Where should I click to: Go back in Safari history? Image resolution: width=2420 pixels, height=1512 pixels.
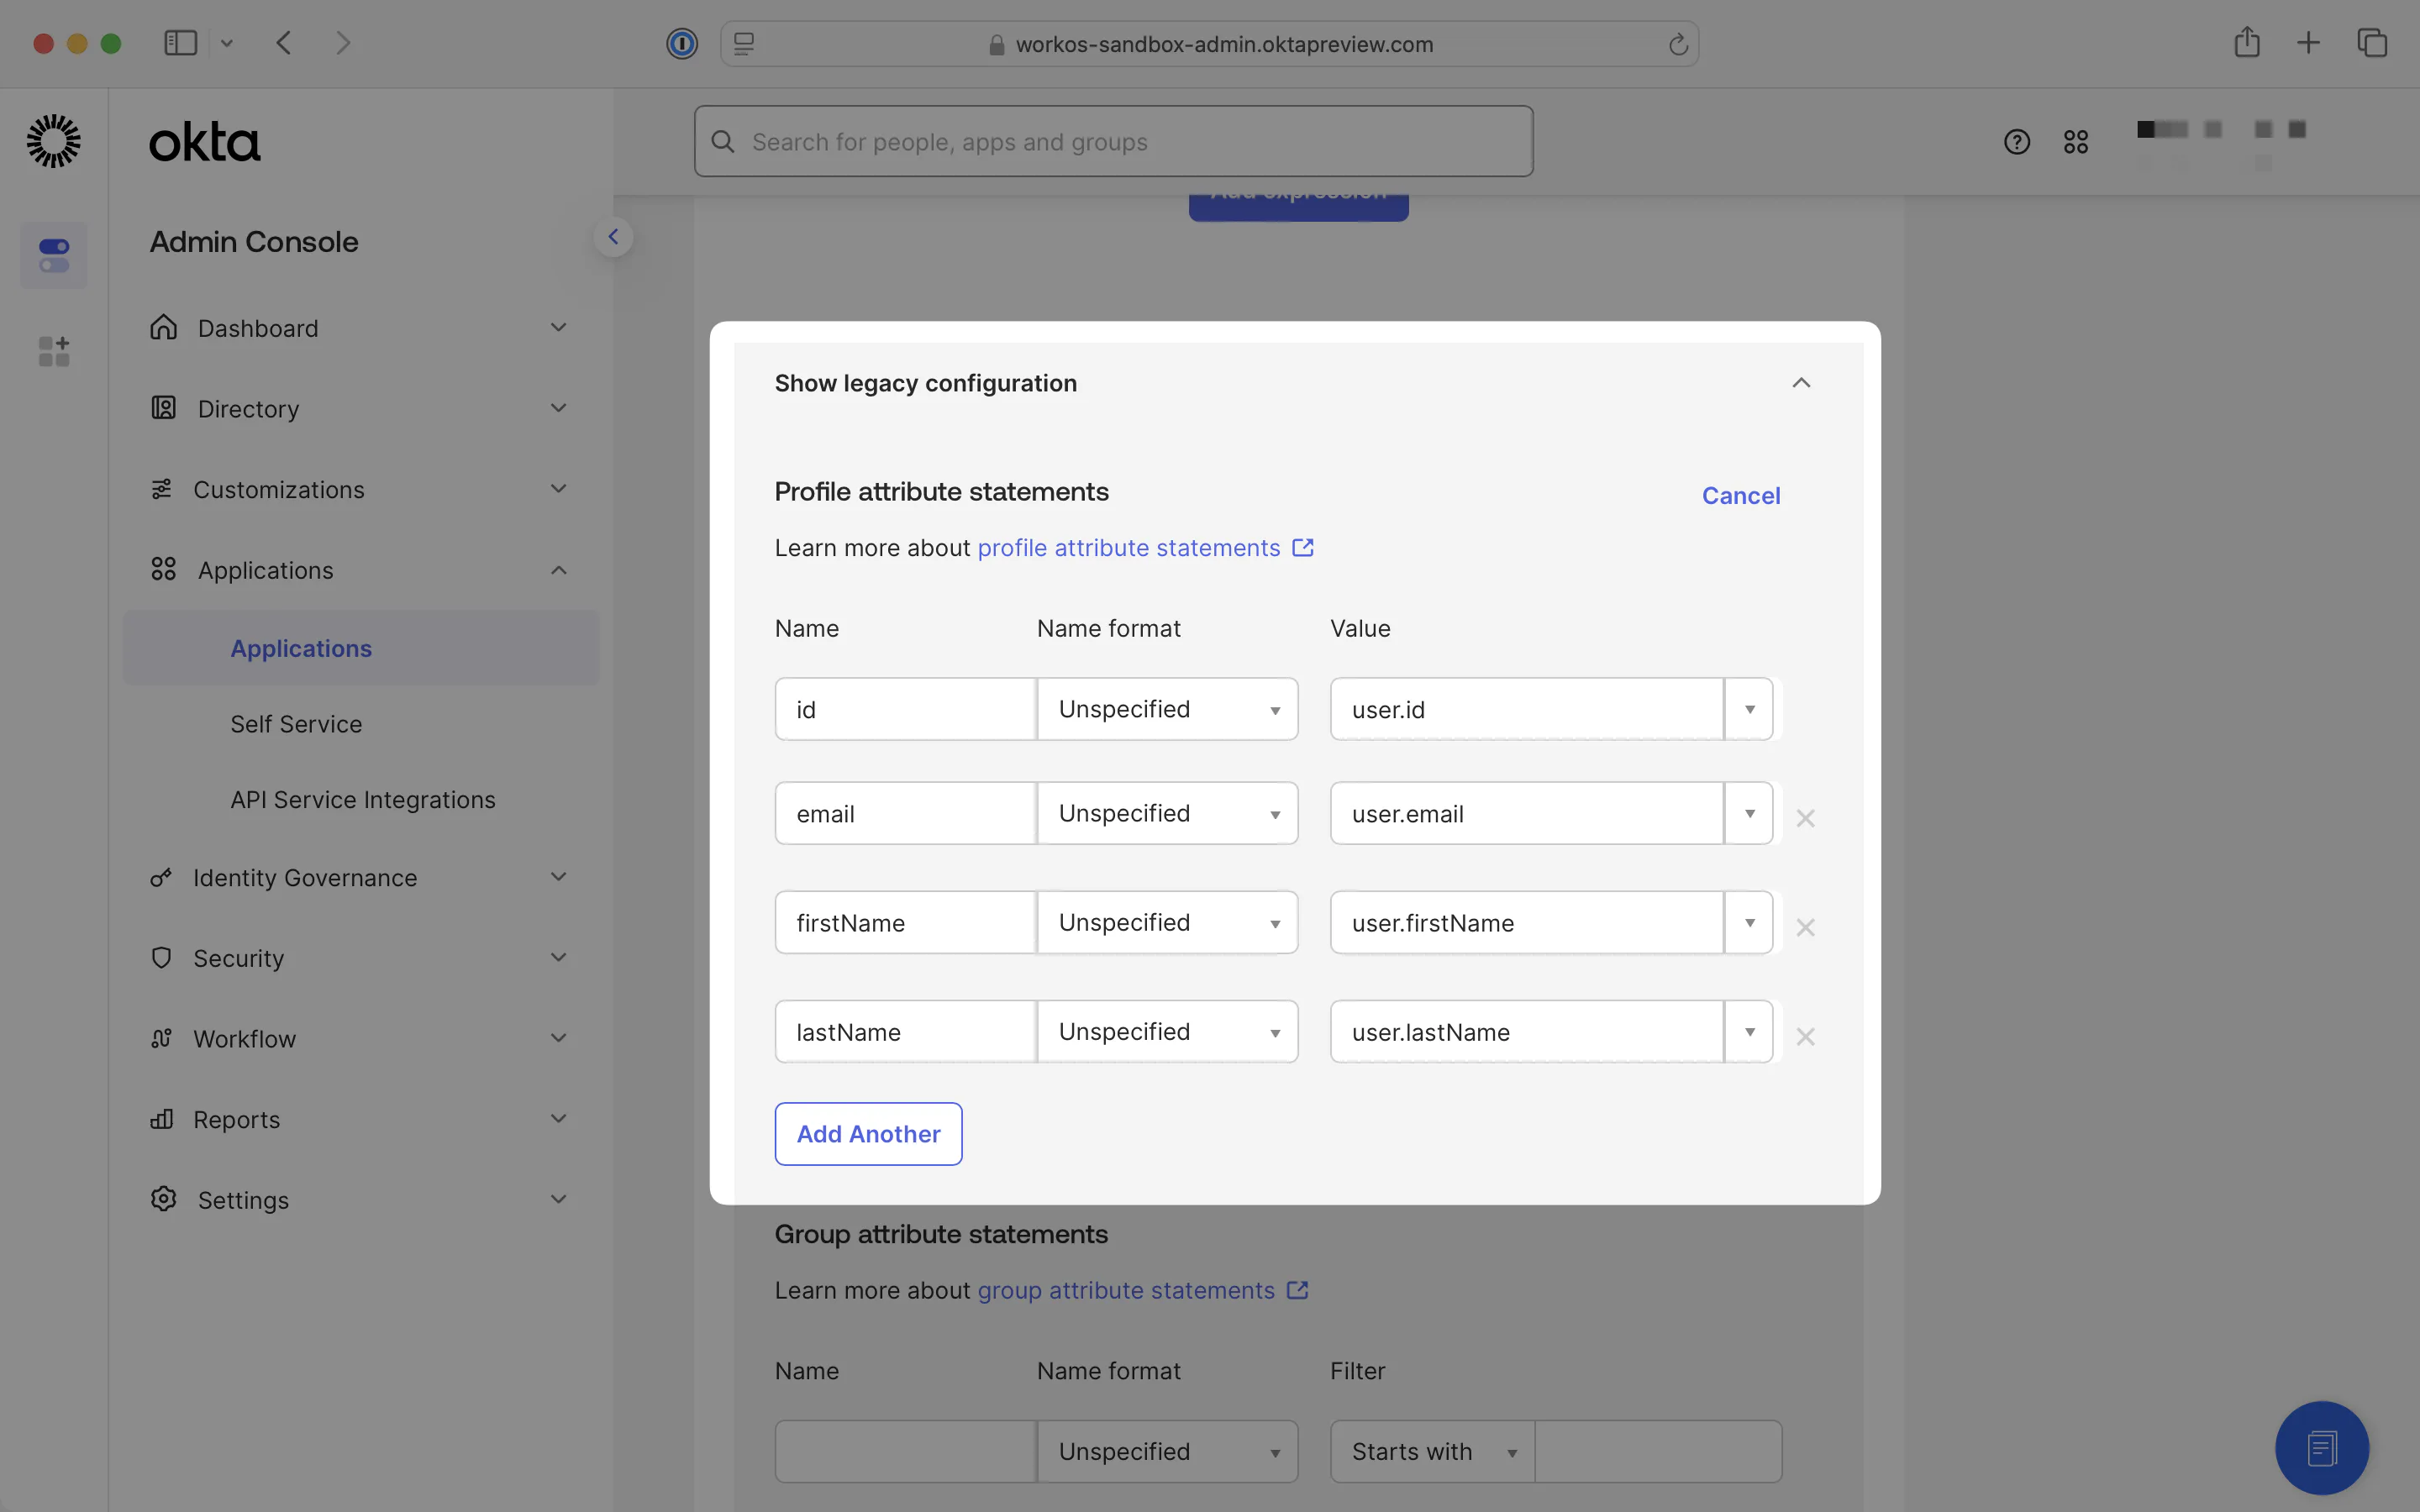(284, 43)
